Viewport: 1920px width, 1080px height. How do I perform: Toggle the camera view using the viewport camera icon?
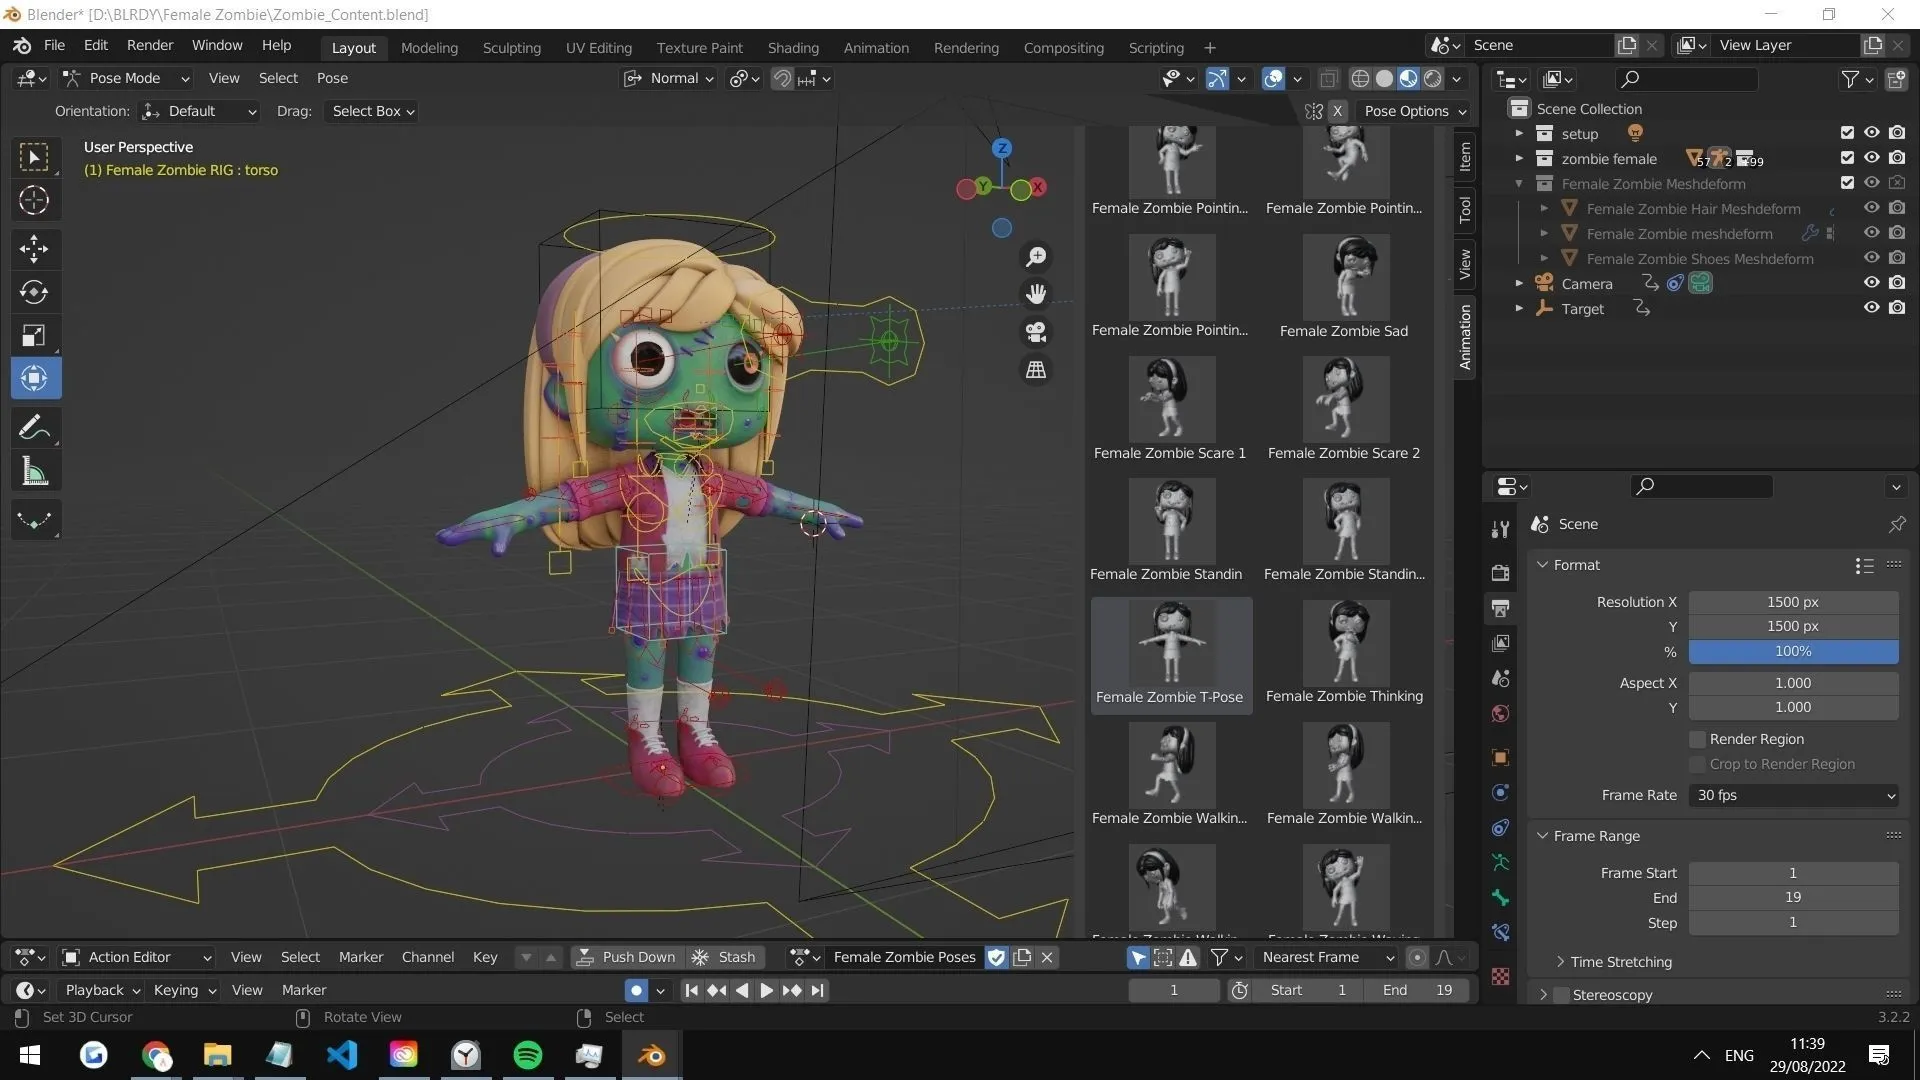click(1036, 332)
